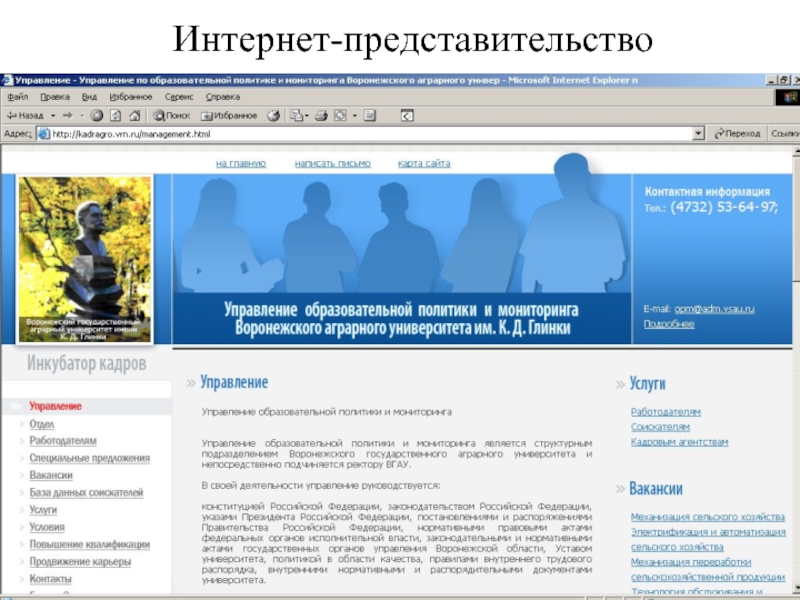Click the Управление page heading
The image size is (800, 600).
(x=234, y=383)
